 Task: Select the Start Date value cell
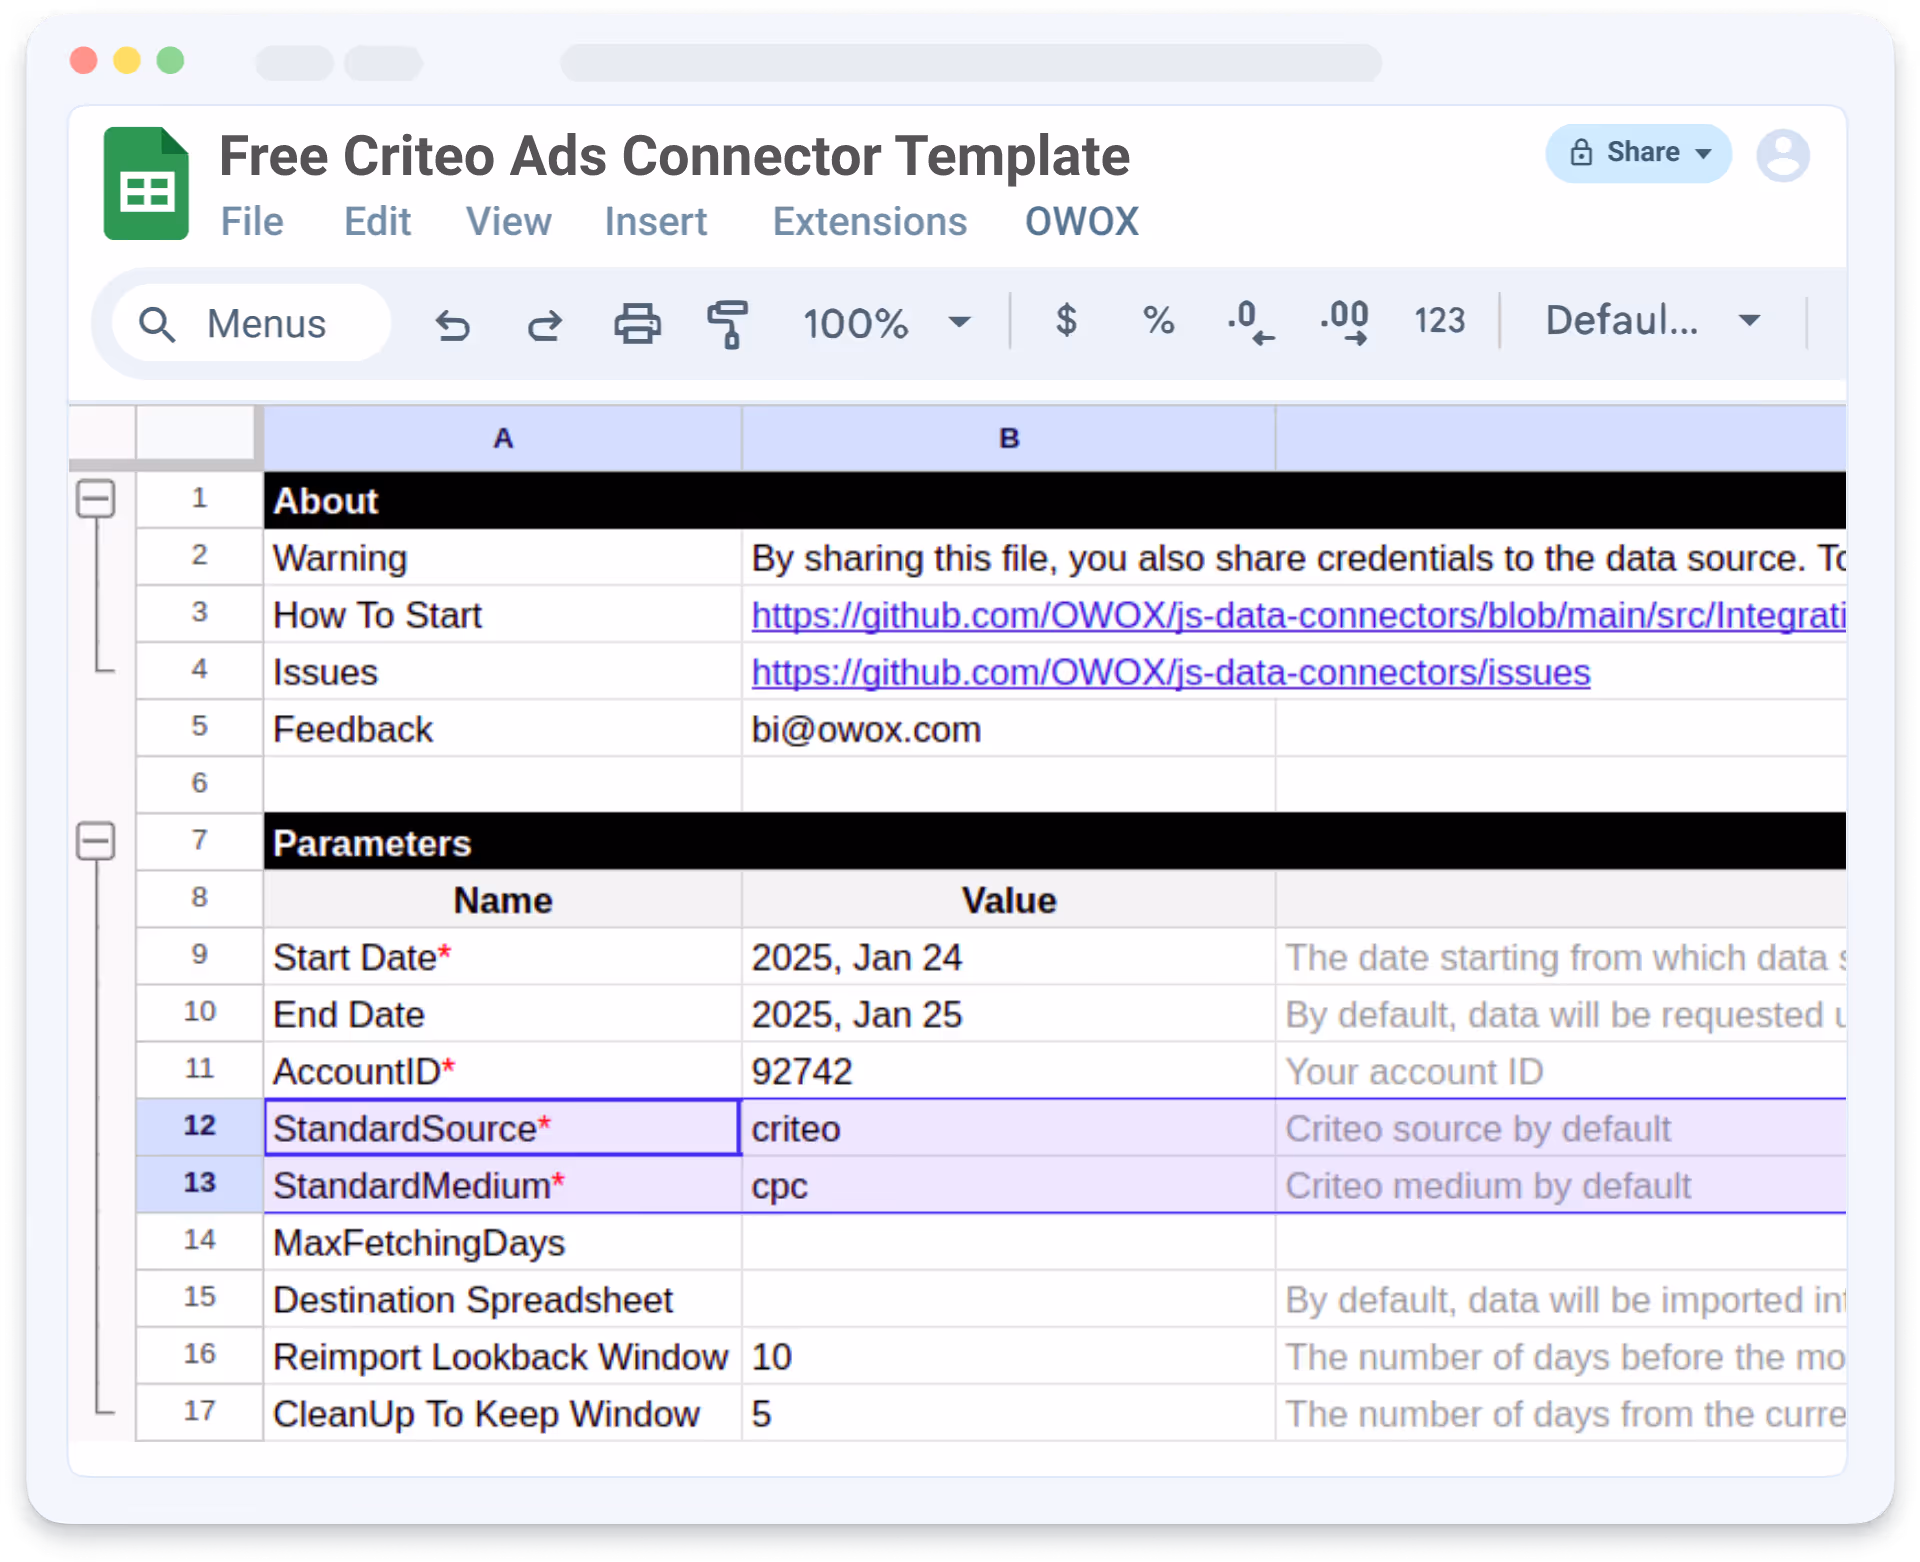coord(1008,957)
